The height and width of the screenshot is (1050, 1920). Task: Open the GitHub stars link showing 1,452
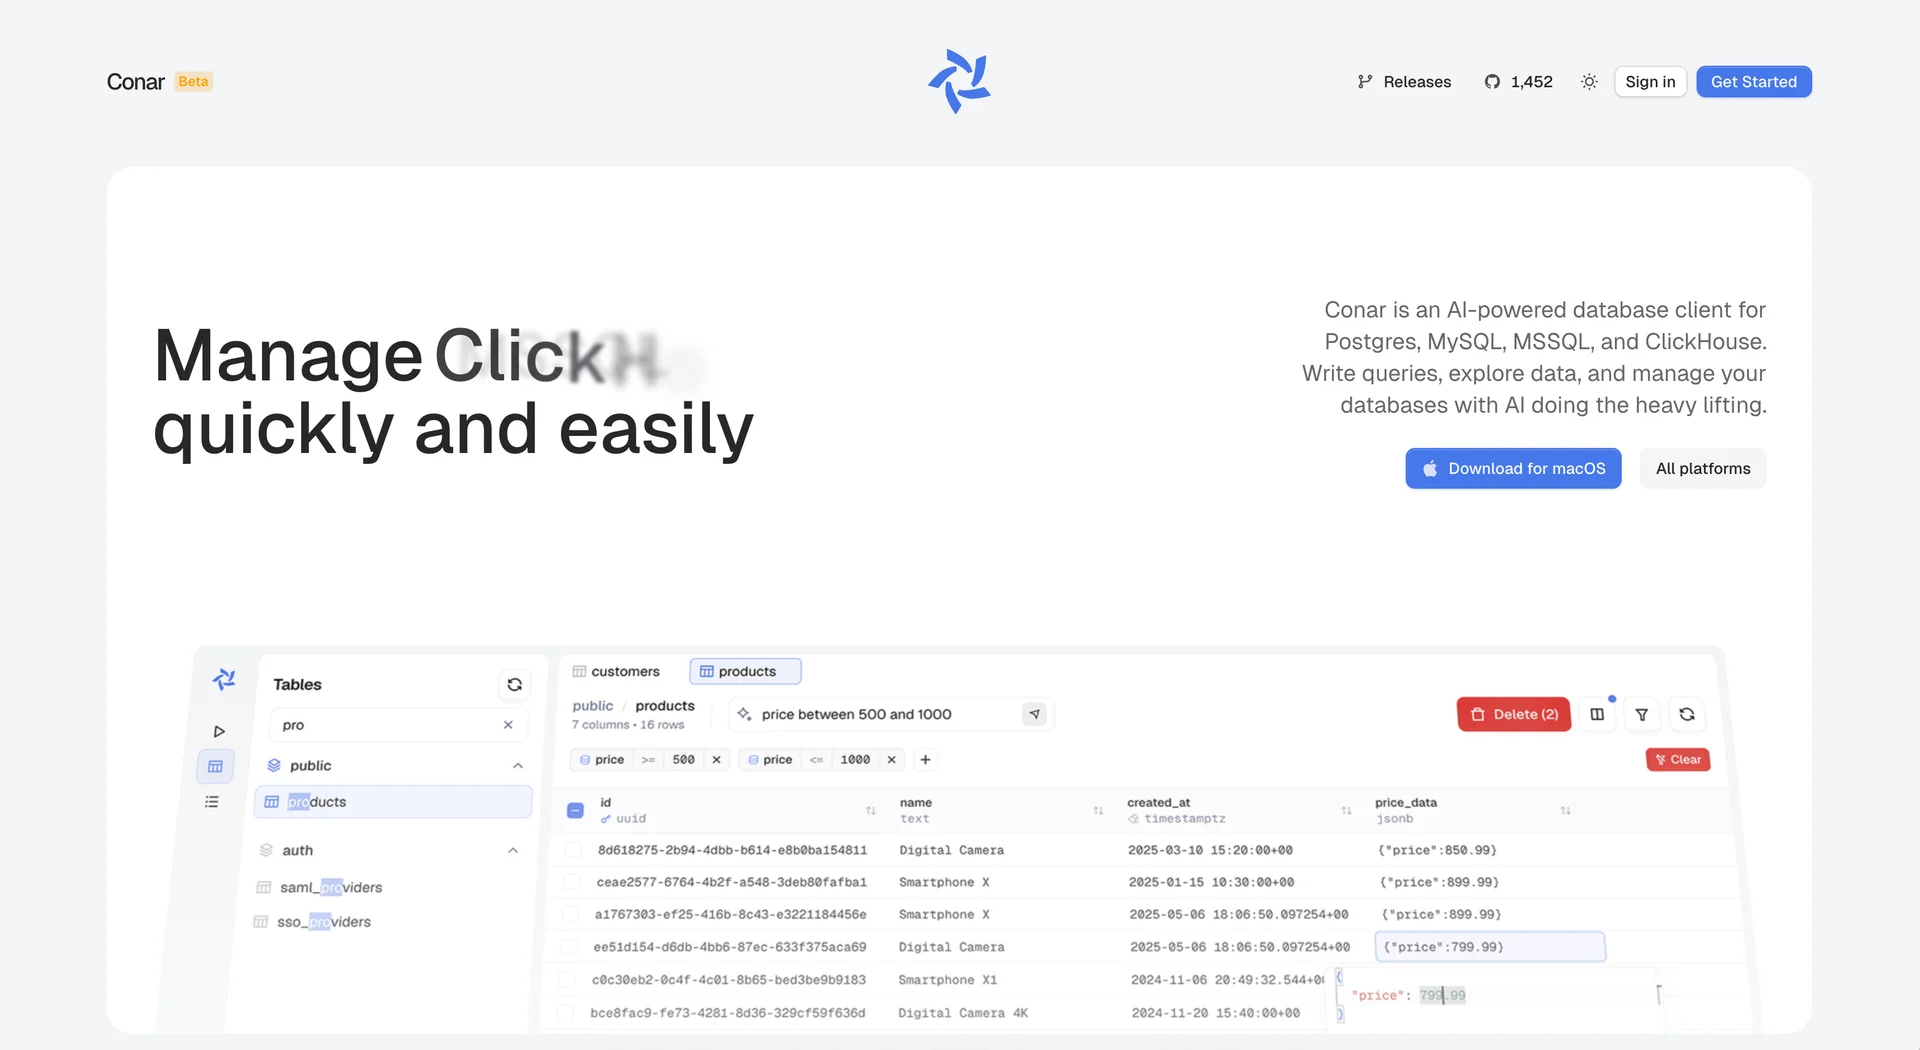click(1518, 82)
